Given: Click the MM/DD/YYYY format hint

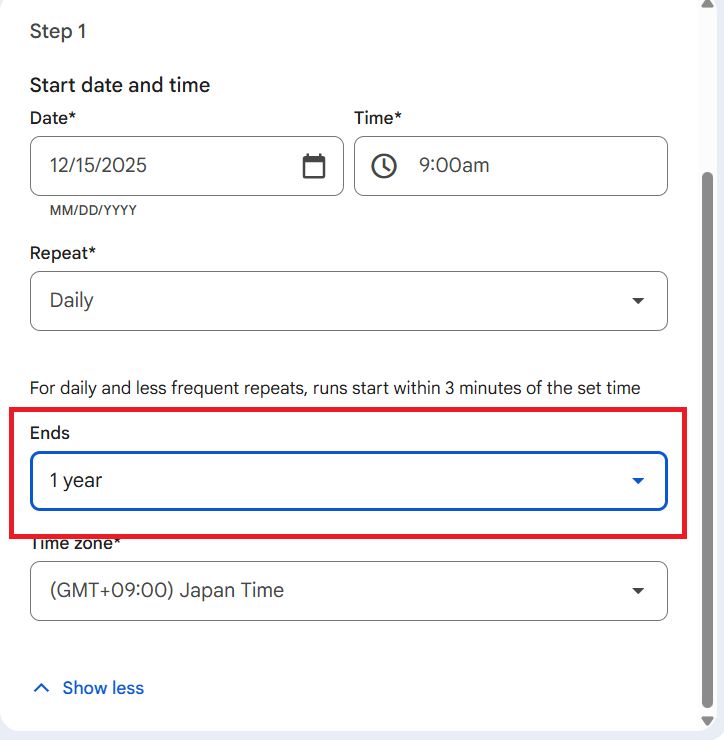Looking at the screenshot, I should click(93, 211).
